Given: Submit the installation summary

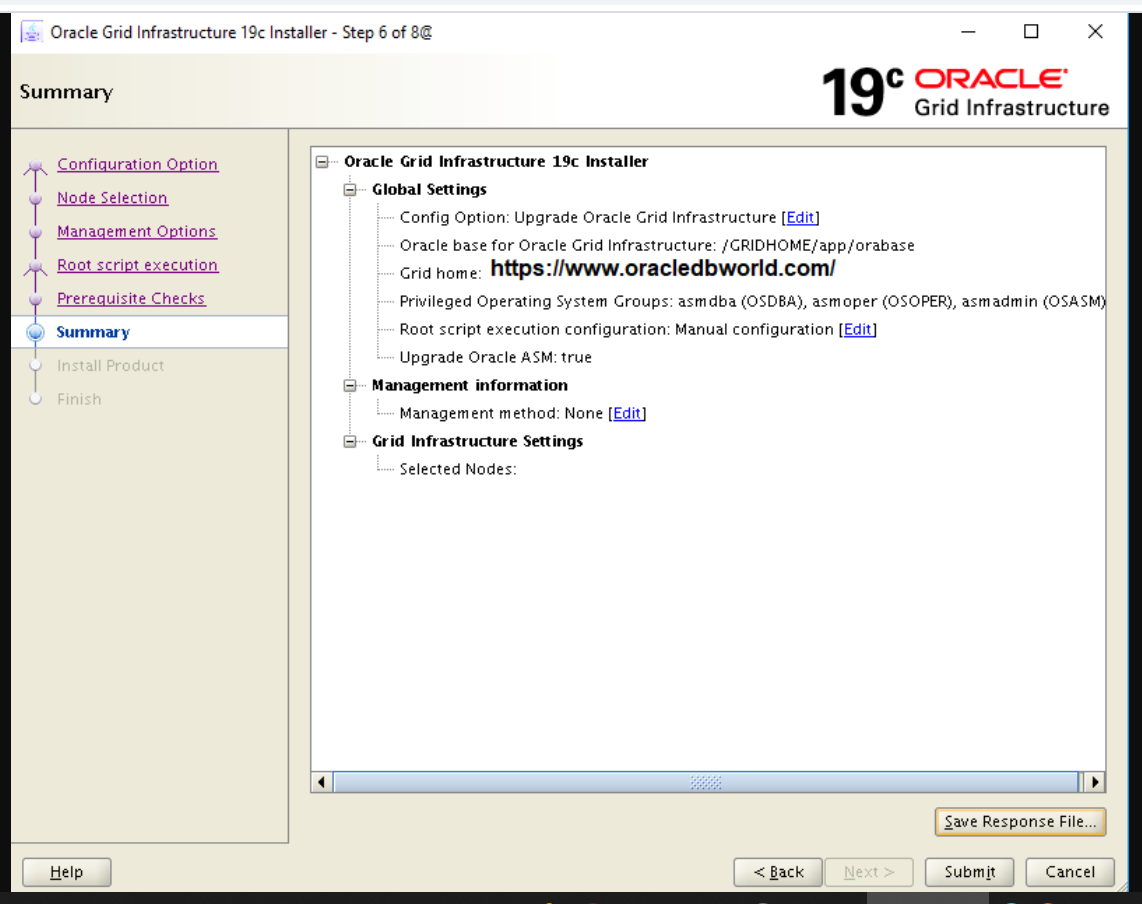Looking at the screenshot, I should [x=969, y=872].
